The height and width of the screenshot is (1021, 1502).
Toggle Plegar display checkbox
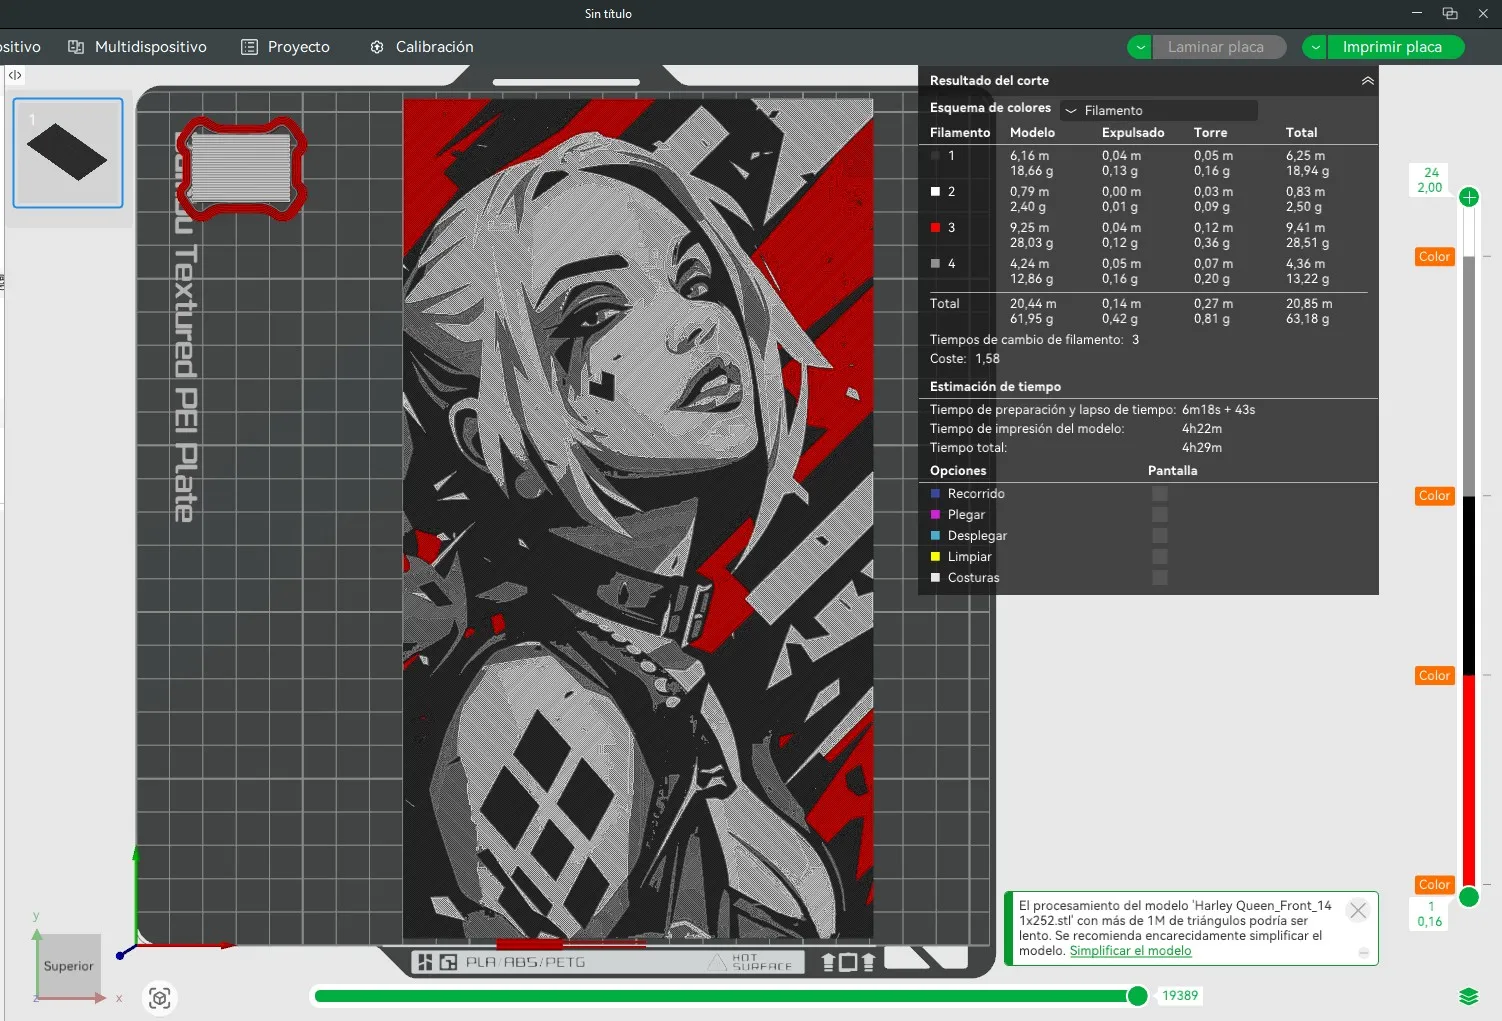coord(1160,515)
